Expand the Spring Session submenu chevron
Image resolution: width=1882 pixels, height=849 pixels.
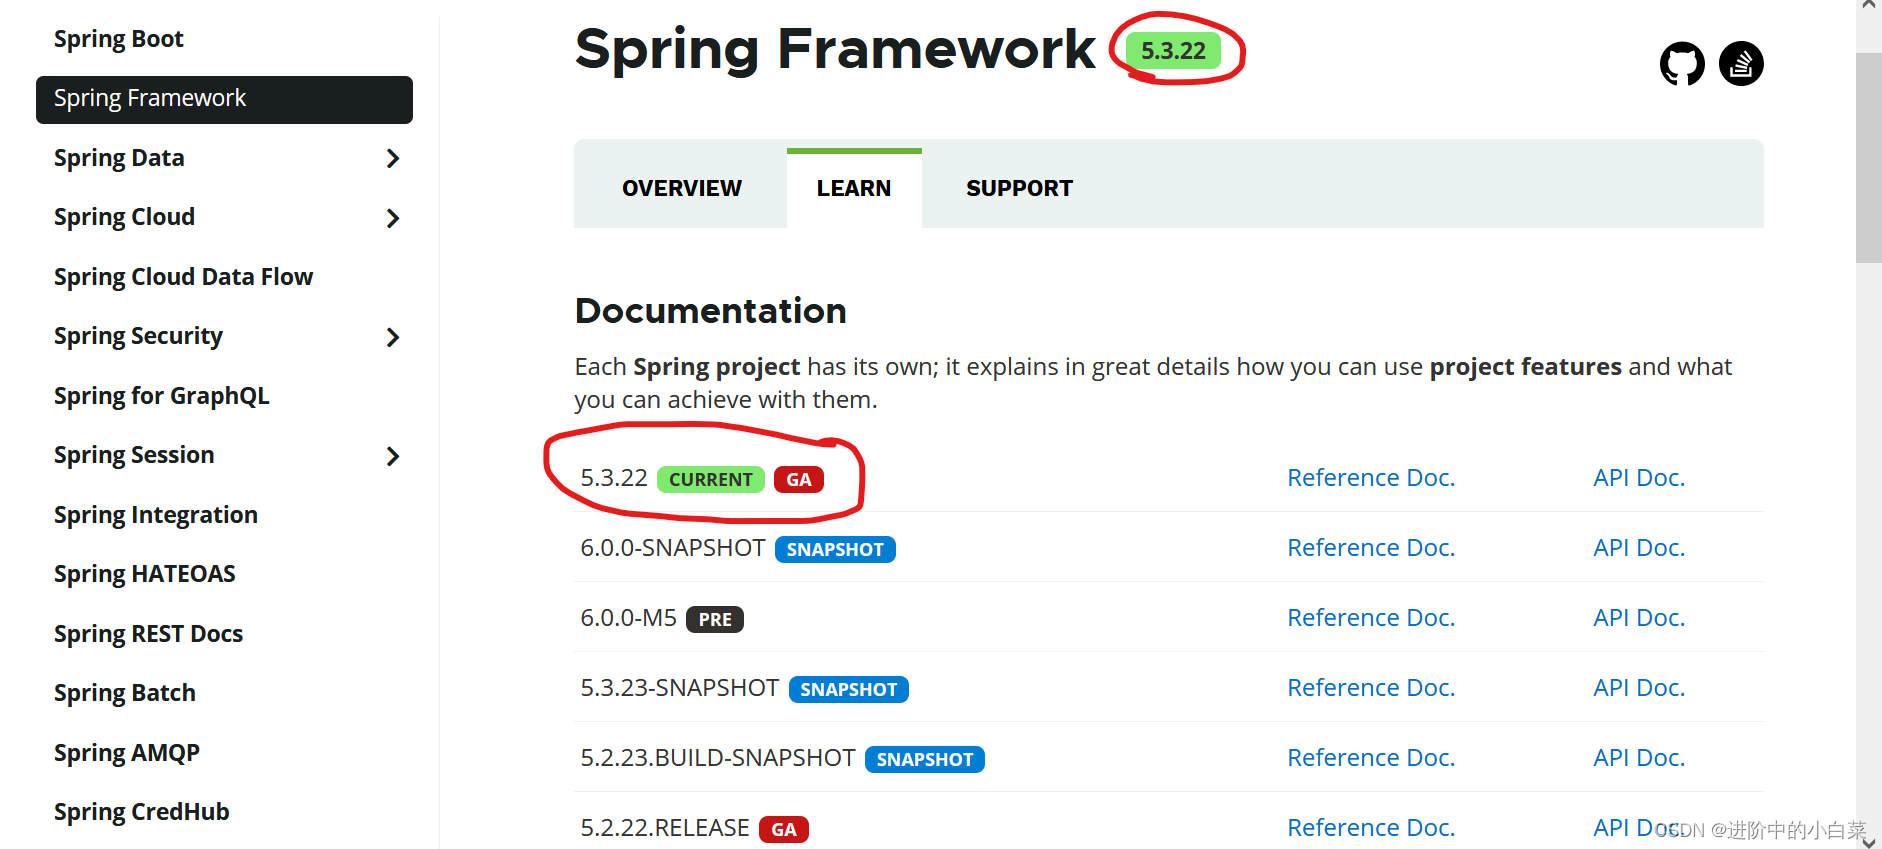tap(393, 456)
